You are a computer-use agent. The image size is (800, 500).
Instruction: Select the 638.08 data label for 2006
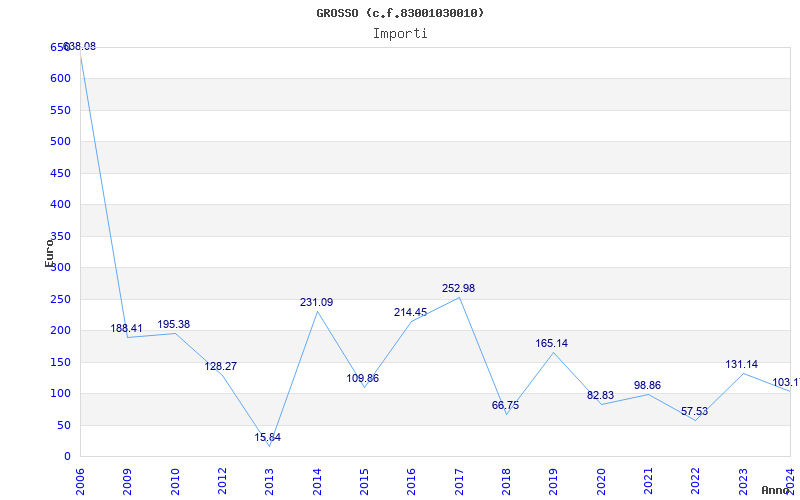[80, 46]
